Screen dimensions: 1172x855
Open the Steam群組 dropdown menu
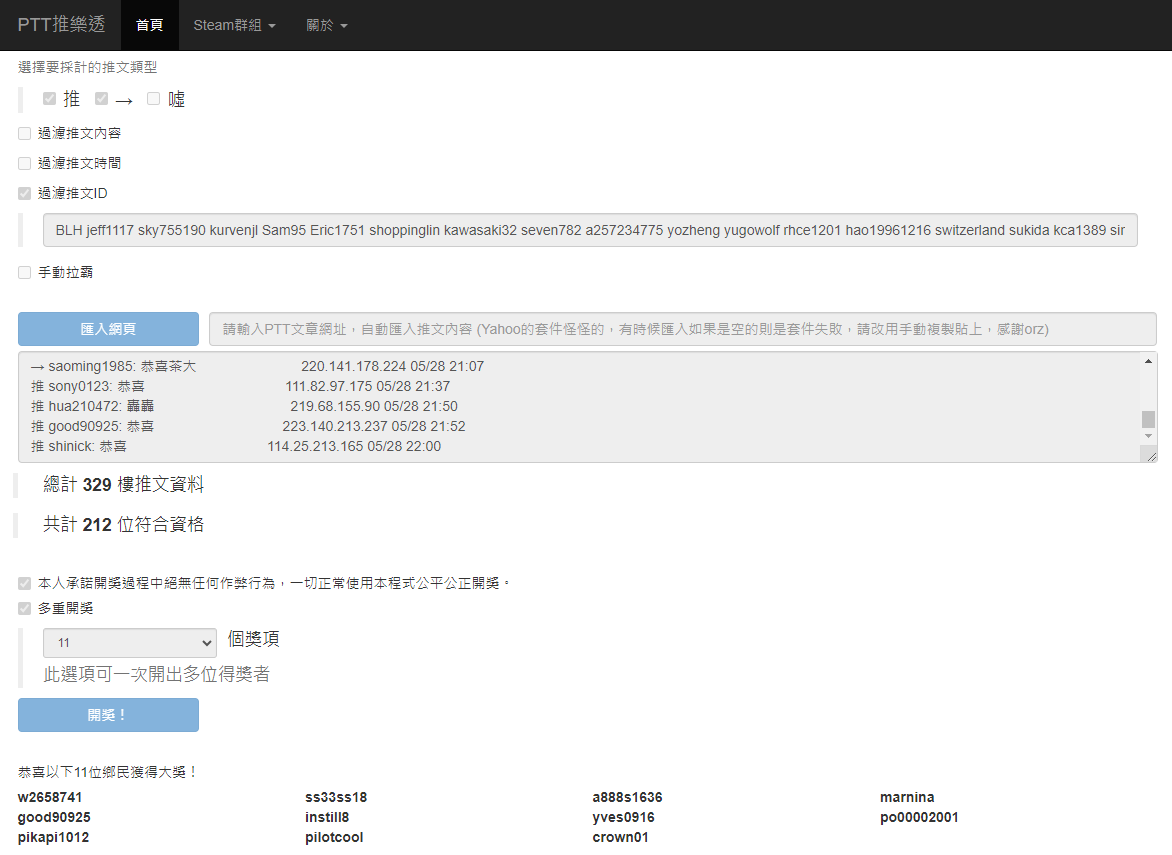click(235, 25)
